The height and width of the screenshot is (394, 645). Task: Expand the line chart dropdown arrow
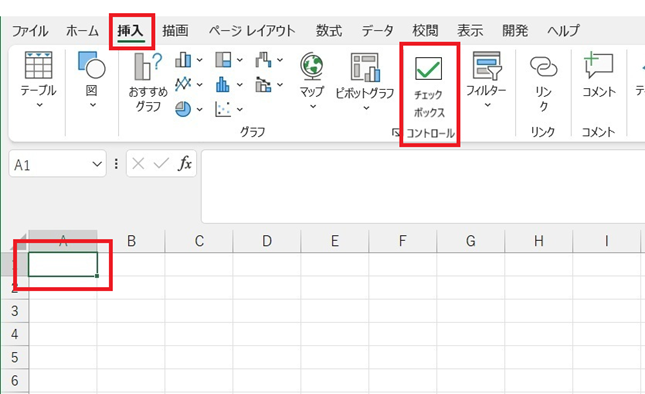200,85
